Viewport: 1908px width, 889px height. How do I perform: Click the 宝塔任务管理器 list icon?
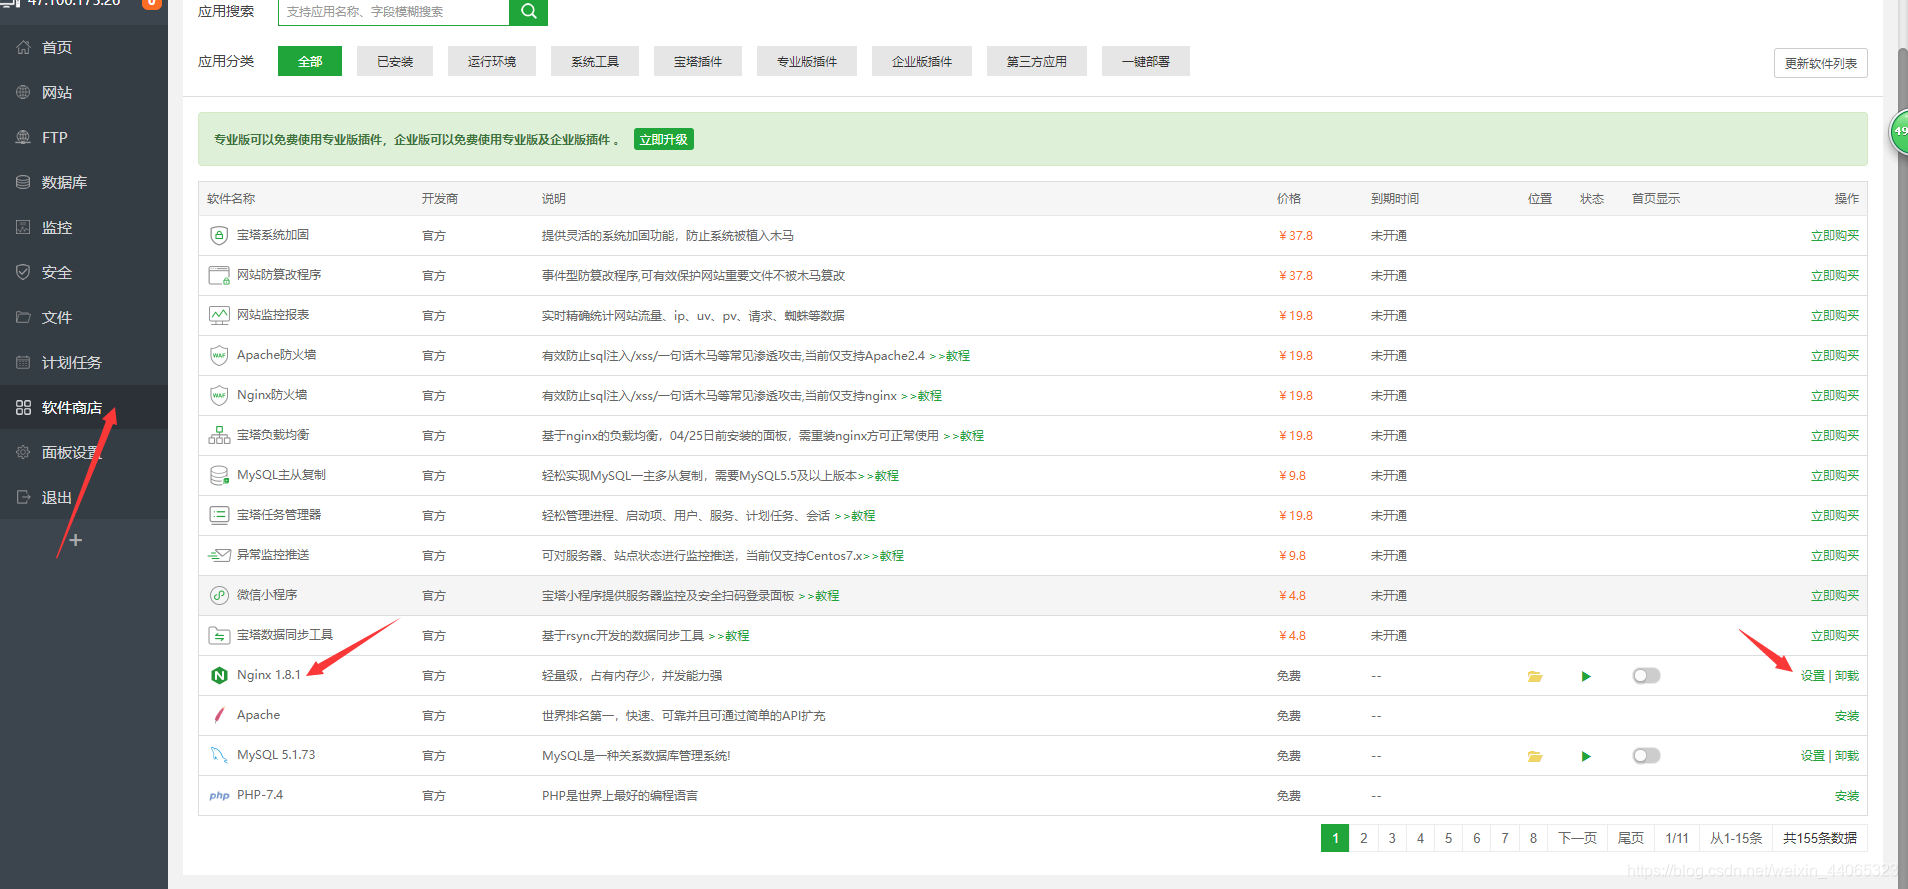pyautogui.click(x=219, y=515)
